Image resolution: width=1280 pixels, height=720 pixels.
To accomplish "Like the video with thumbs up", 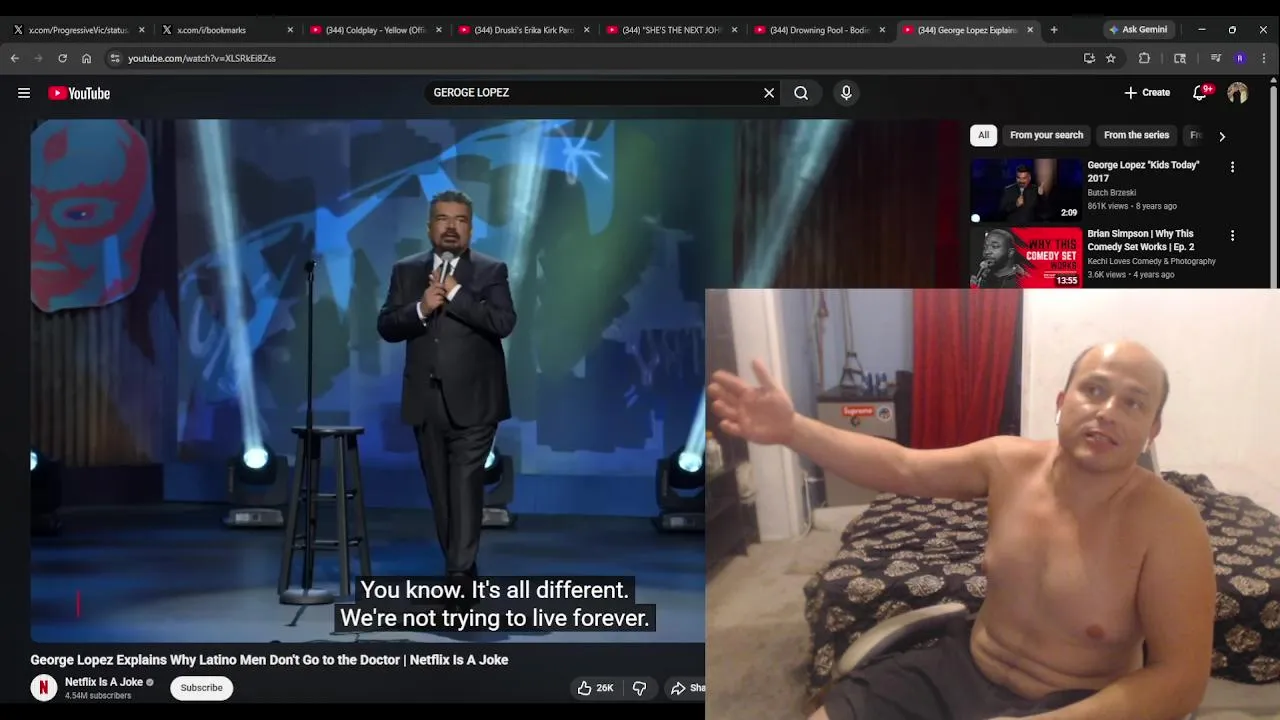I will pyautogui.click(x=584, y=688).
